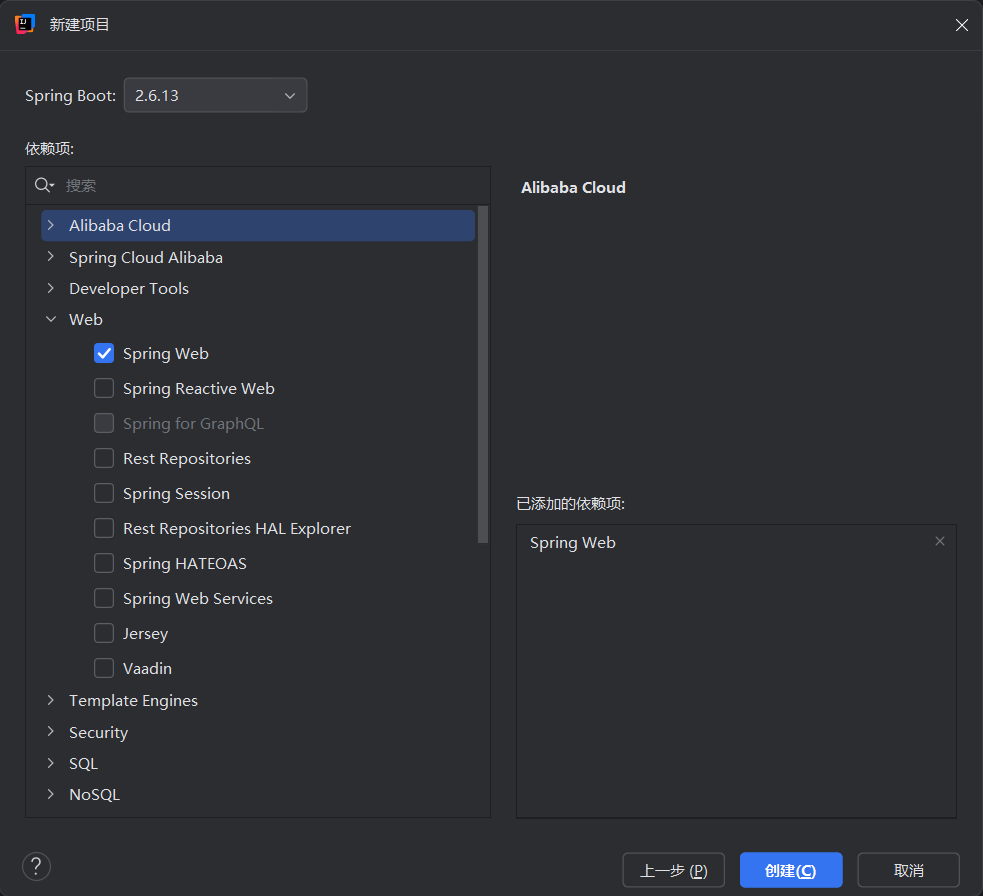Expand the Spring Cloud Alibaba category

(51, 257)
